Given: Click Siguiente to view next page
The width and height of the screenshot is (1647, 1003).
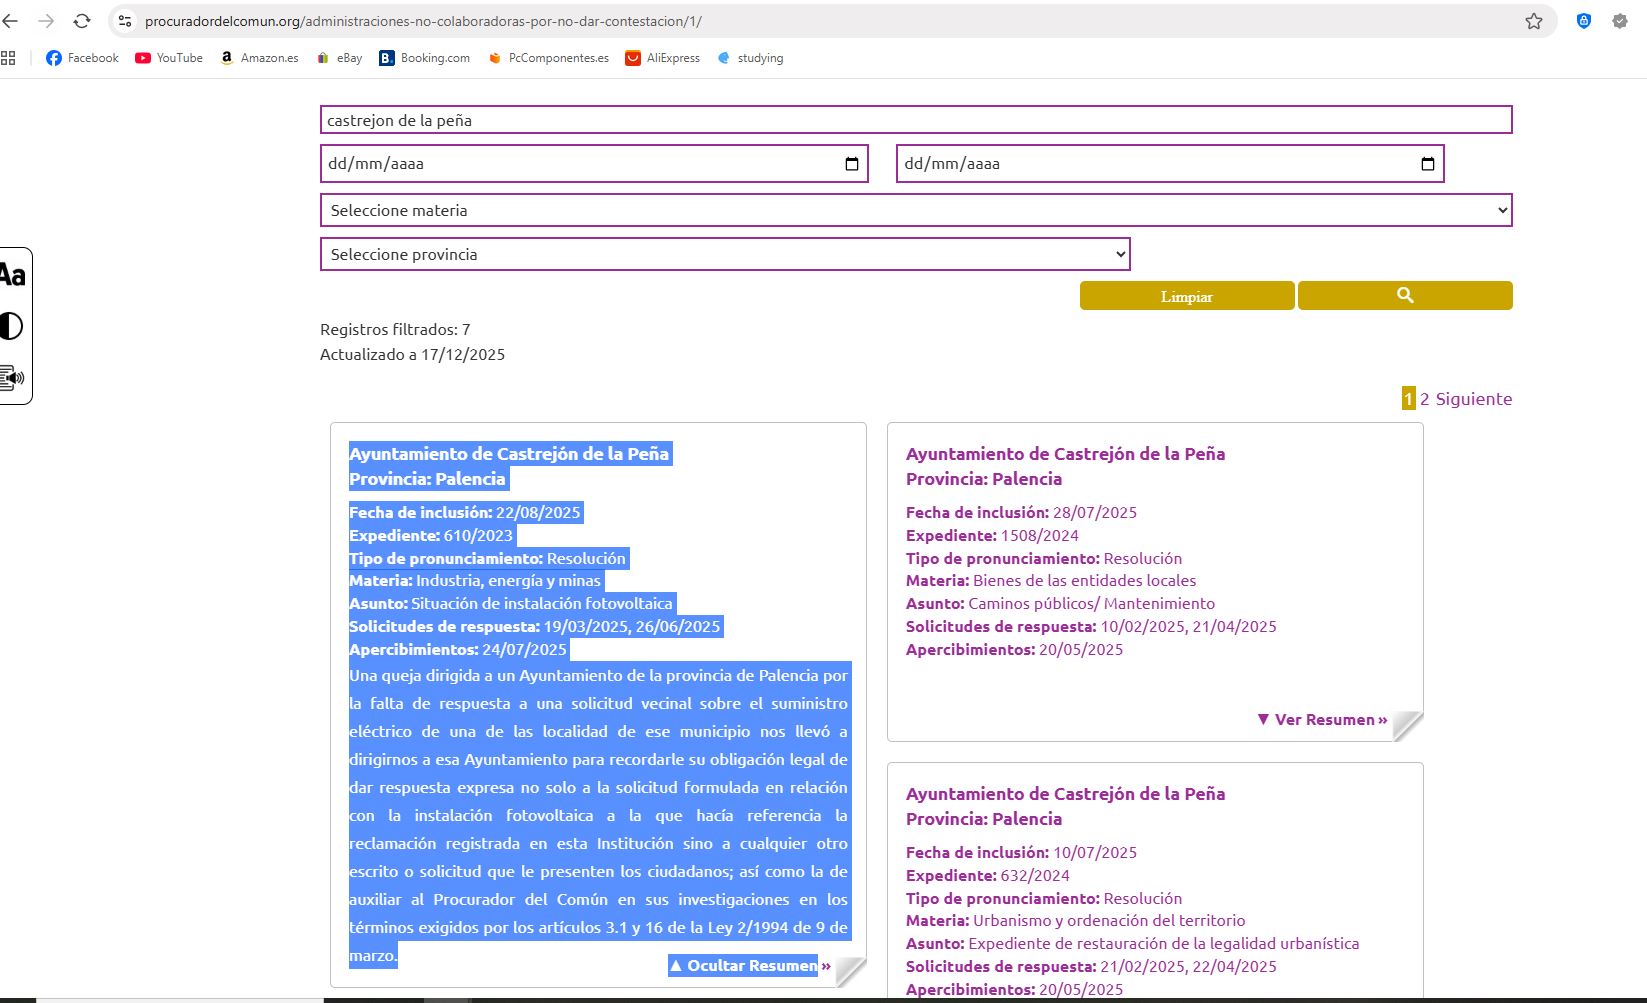Looking at the screenshot, I should pos(1473,399).
